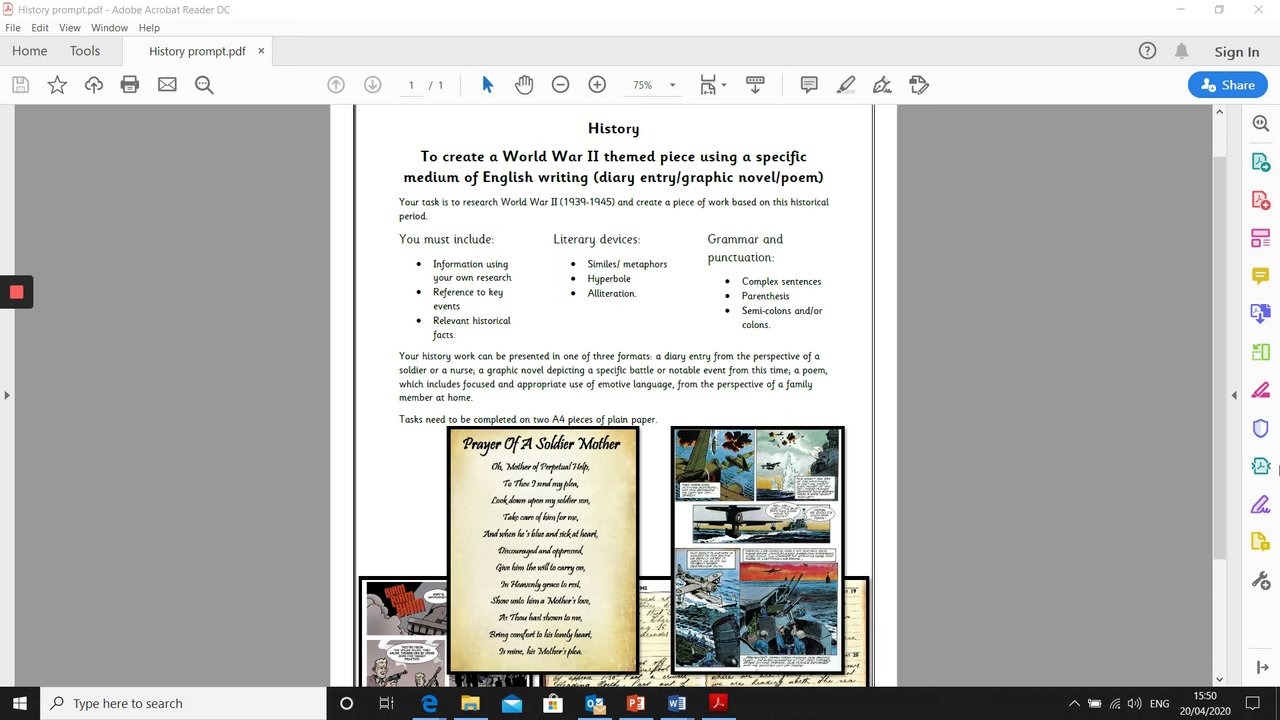The width and height of the screenshot is (1280, 720).
Task: Close the History prompt.pdf tab
Action: click(x=261, y=51)
